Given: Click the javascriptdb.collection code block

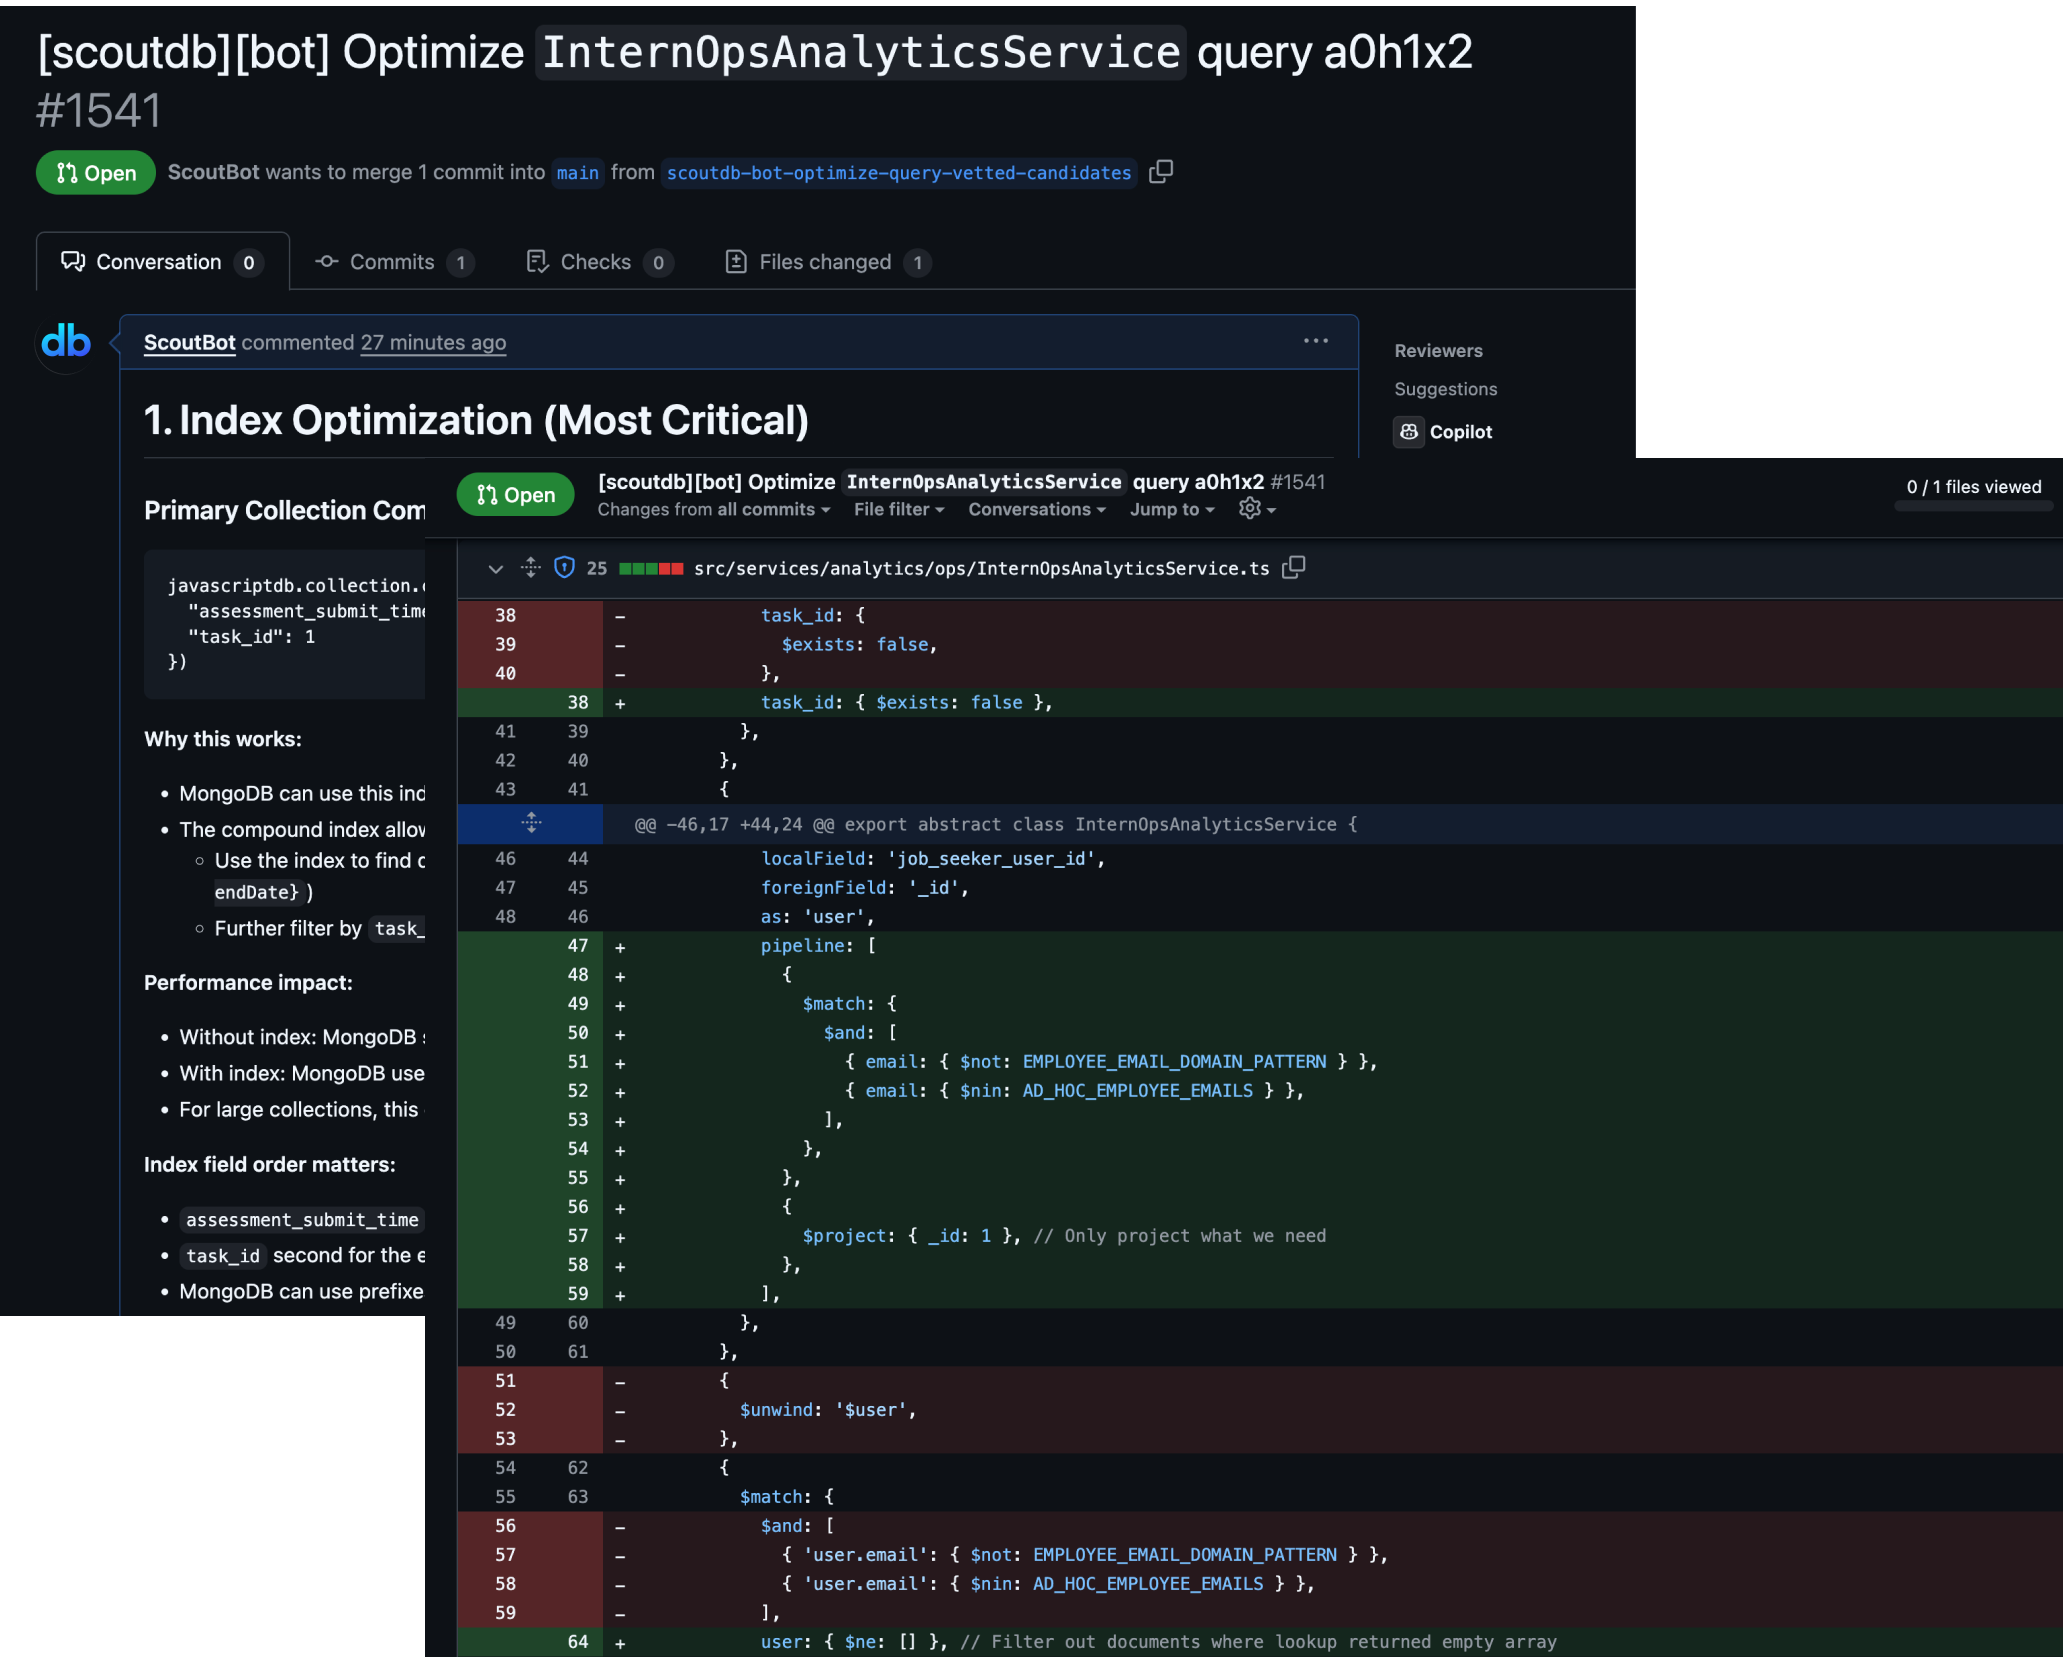Looking at the screenshot, I should coord(285,623).
